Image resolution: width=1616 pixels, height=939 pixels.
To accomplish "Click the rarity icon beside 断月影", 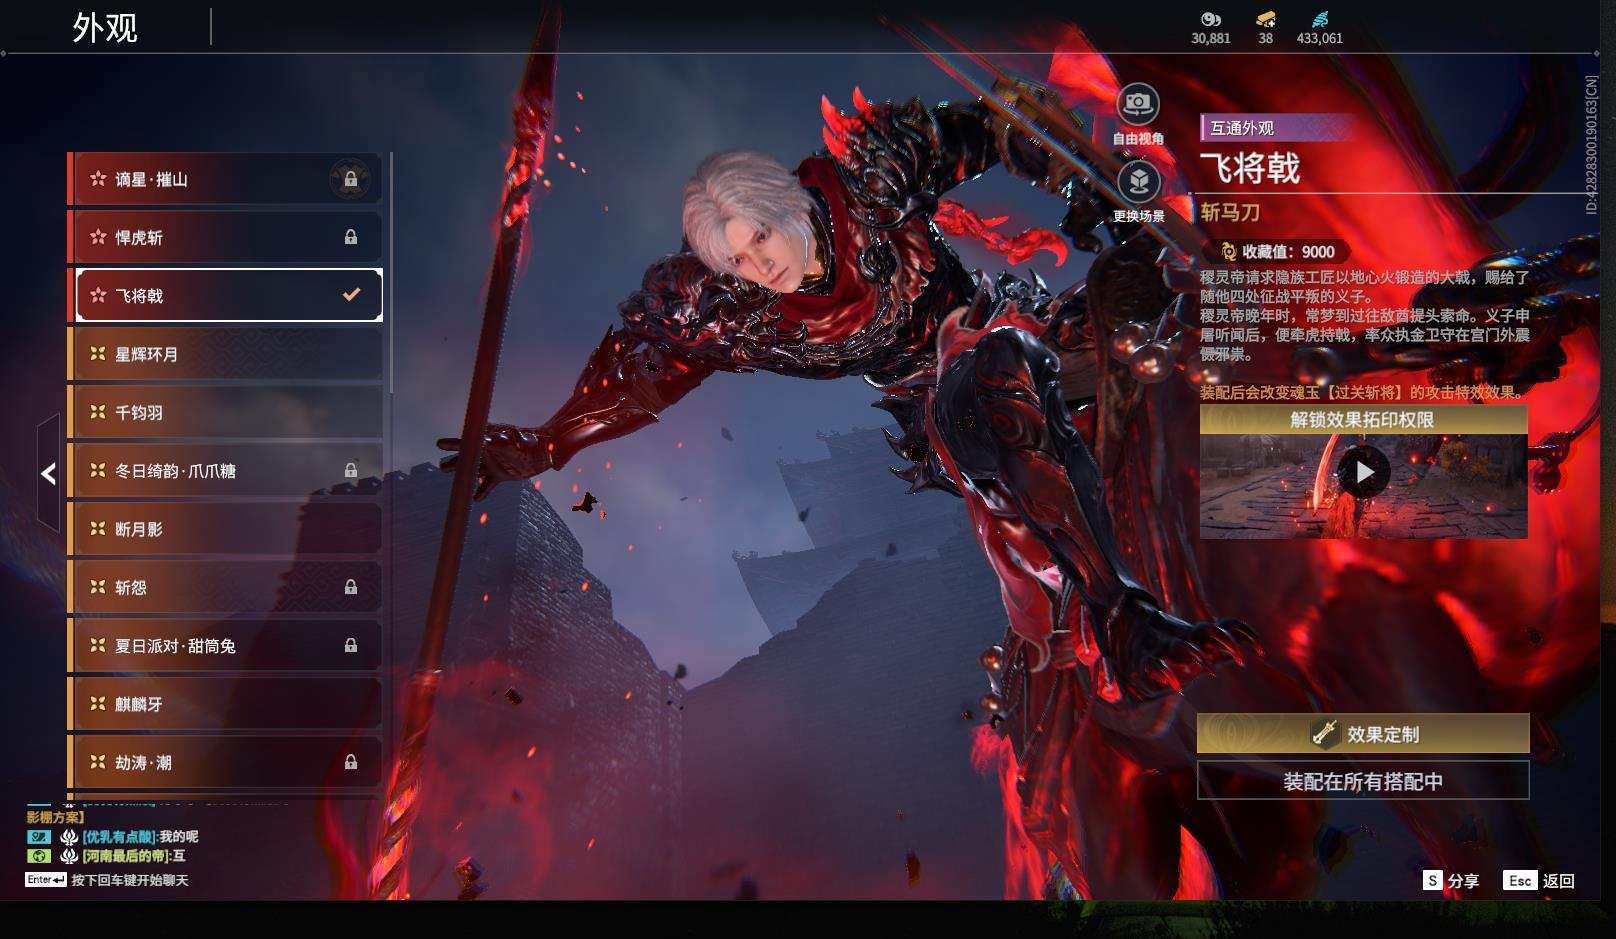I will (x=98, y=529).
